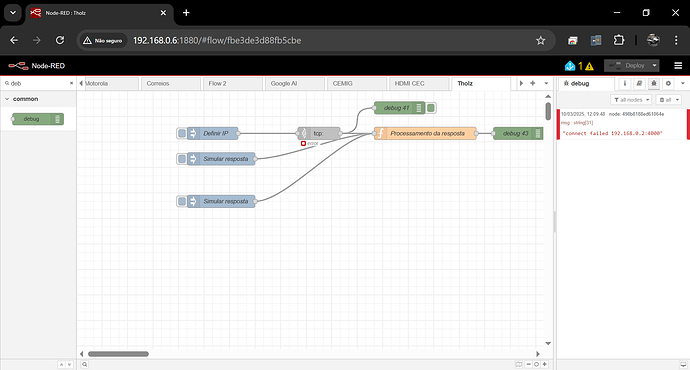The width and height of the screenshot is (690, 370).
Task: Trigger the Definir IP inject button
Action: coord(182,133)
